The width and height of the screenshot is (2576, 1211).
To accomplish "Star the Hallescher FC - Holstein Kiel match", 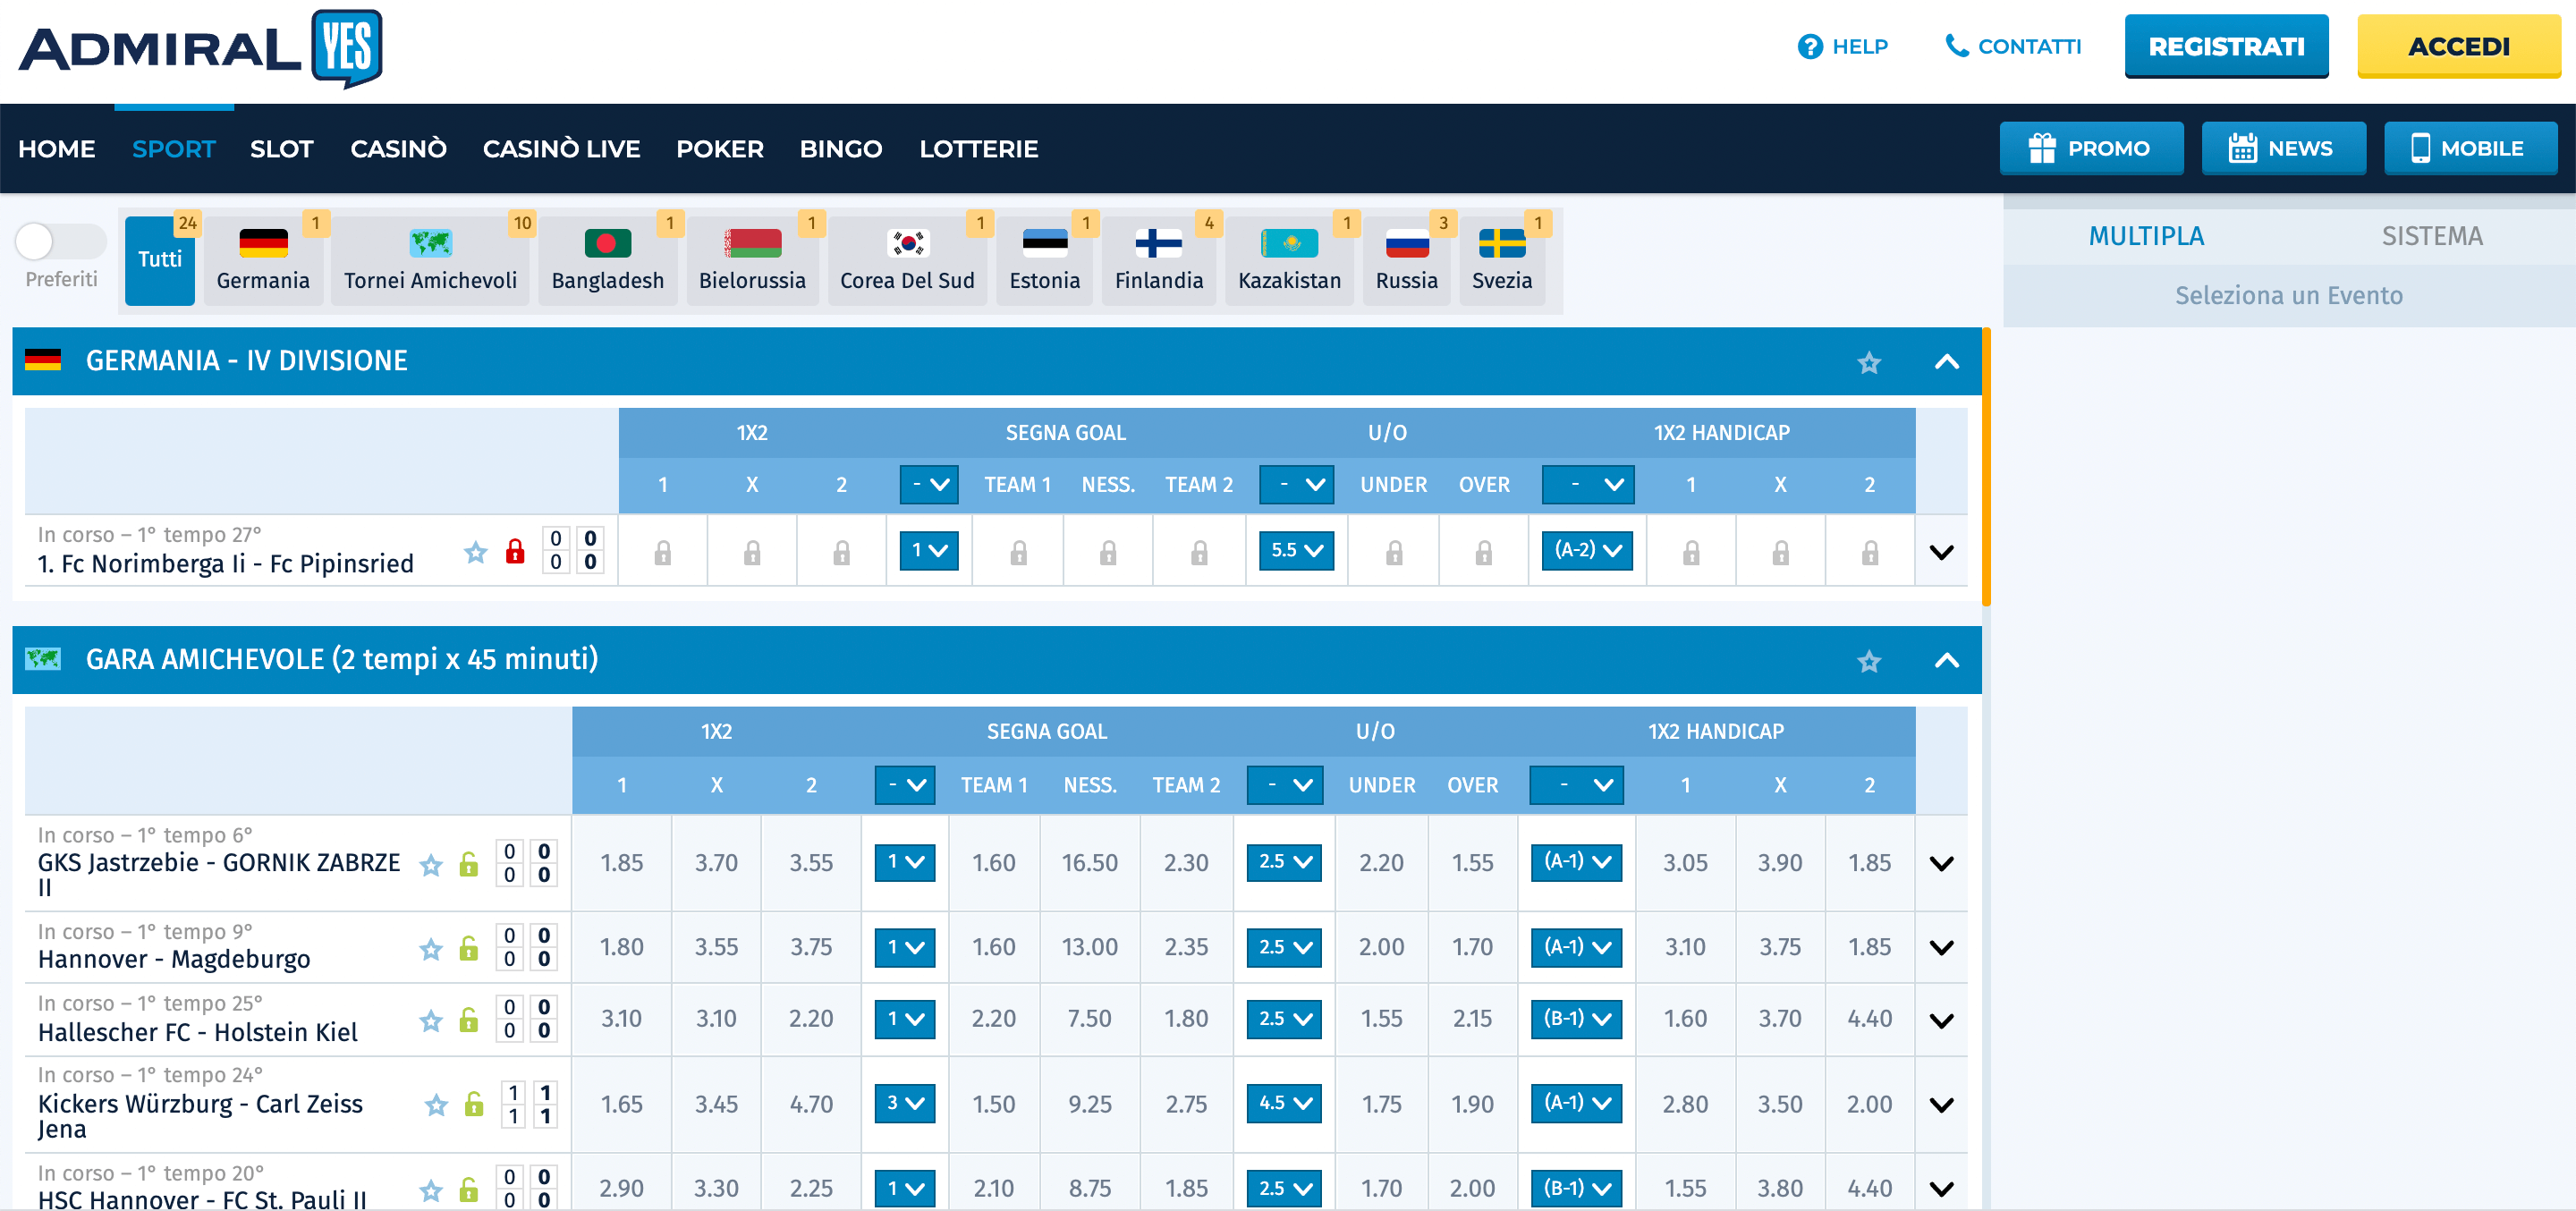I will coord(431,1020).
